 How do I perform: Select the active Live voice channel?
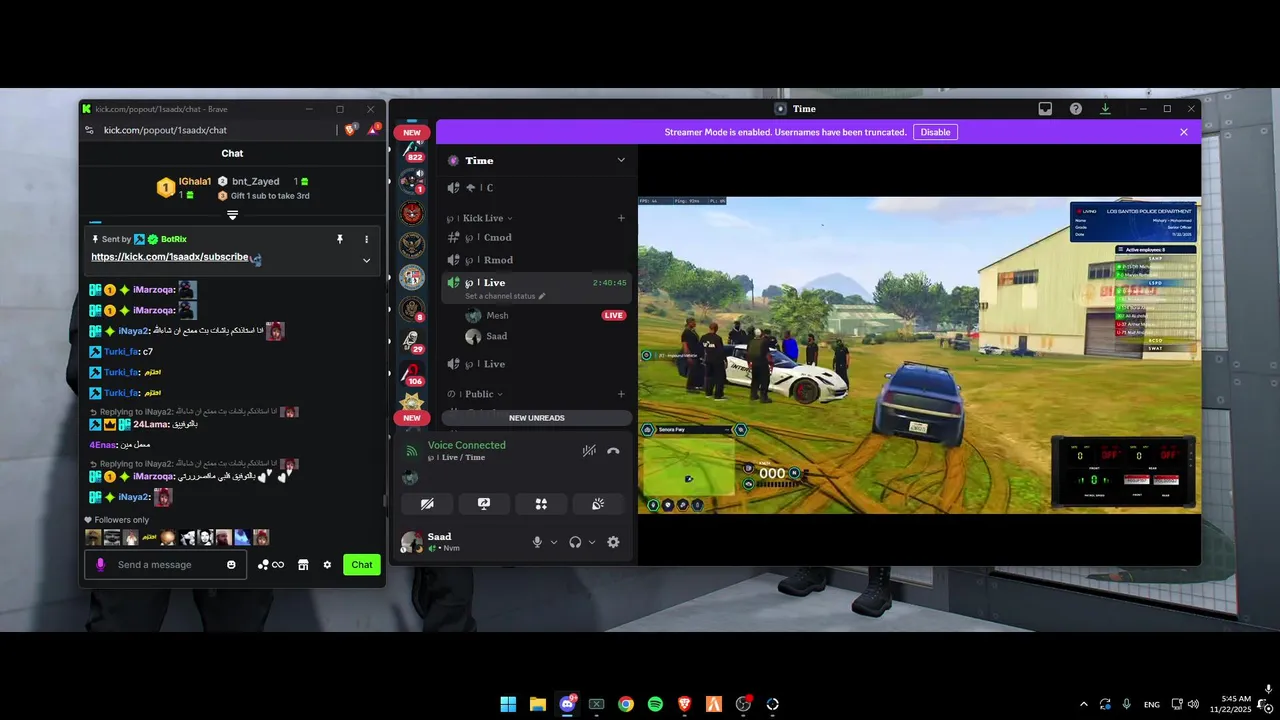point(536,283)
